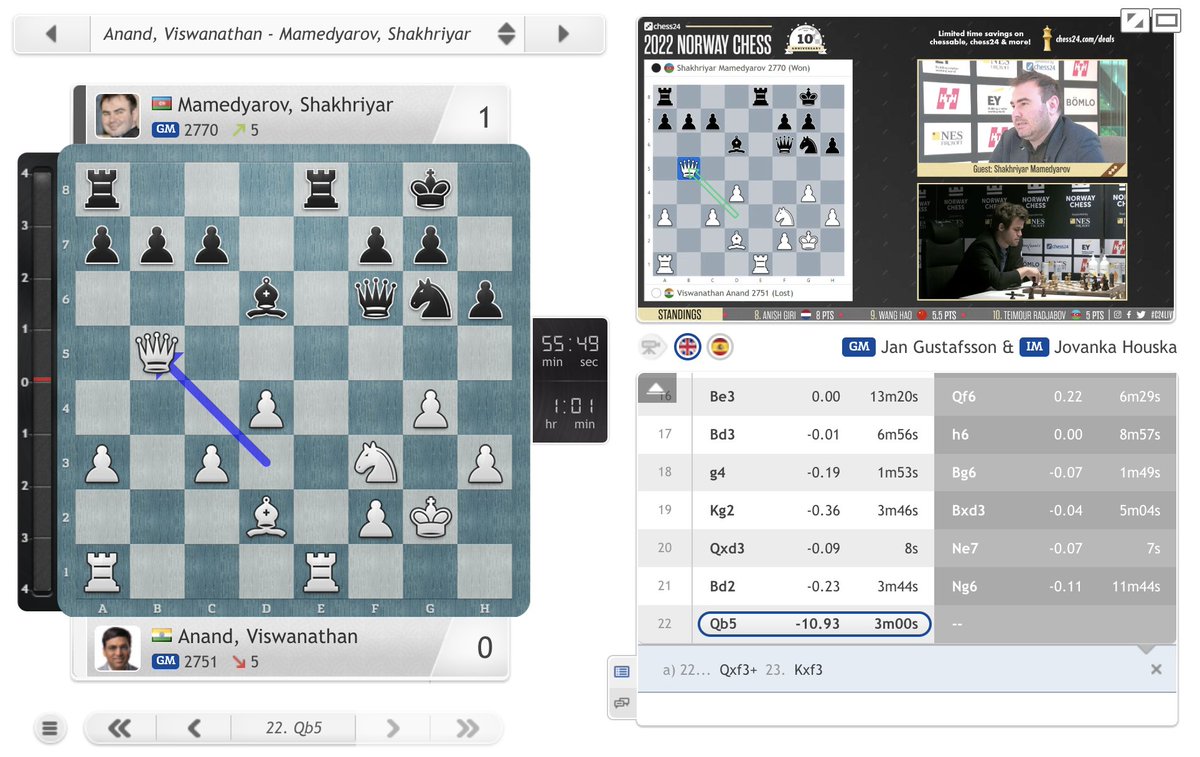Open the board hamburger menu

[x=51, y=729]
